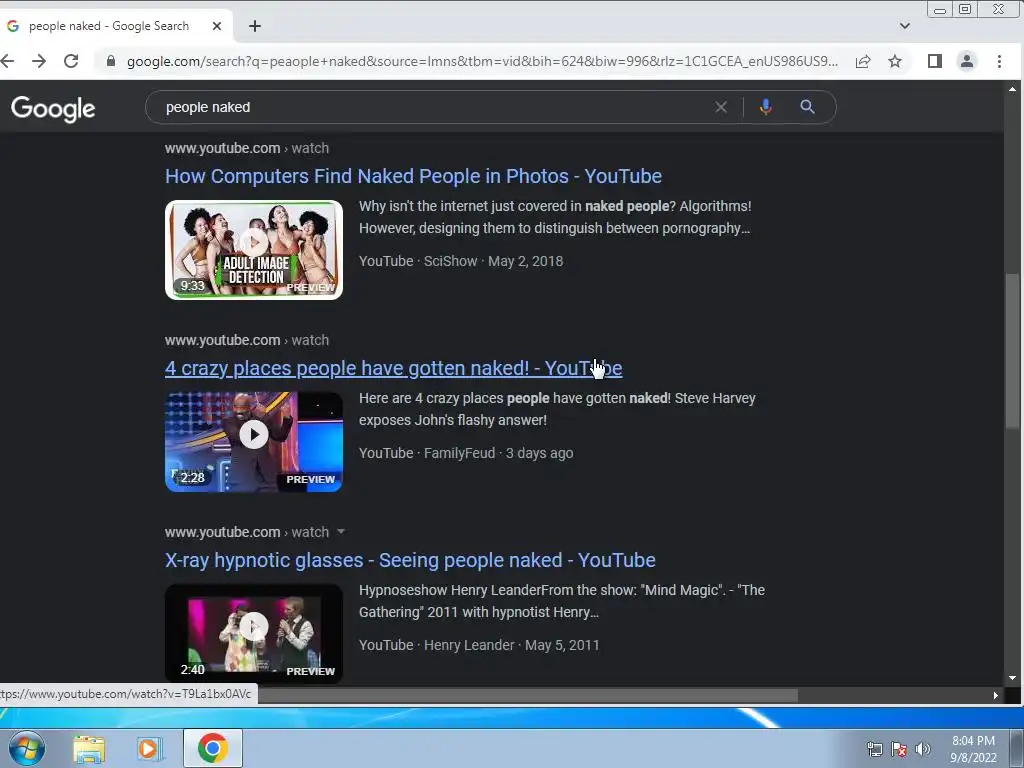
Task: Click the Action Center flag icon
Action: (899, 749)
